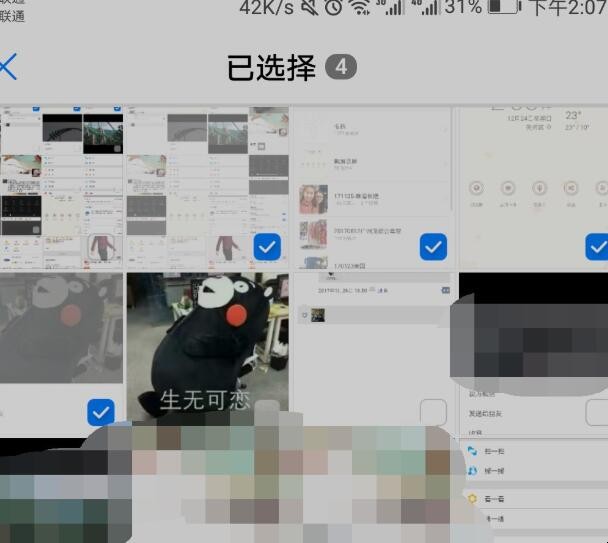Open the album list screenshot thumbnail
Viewport: 608px width, 543px height.
point(372,187)
